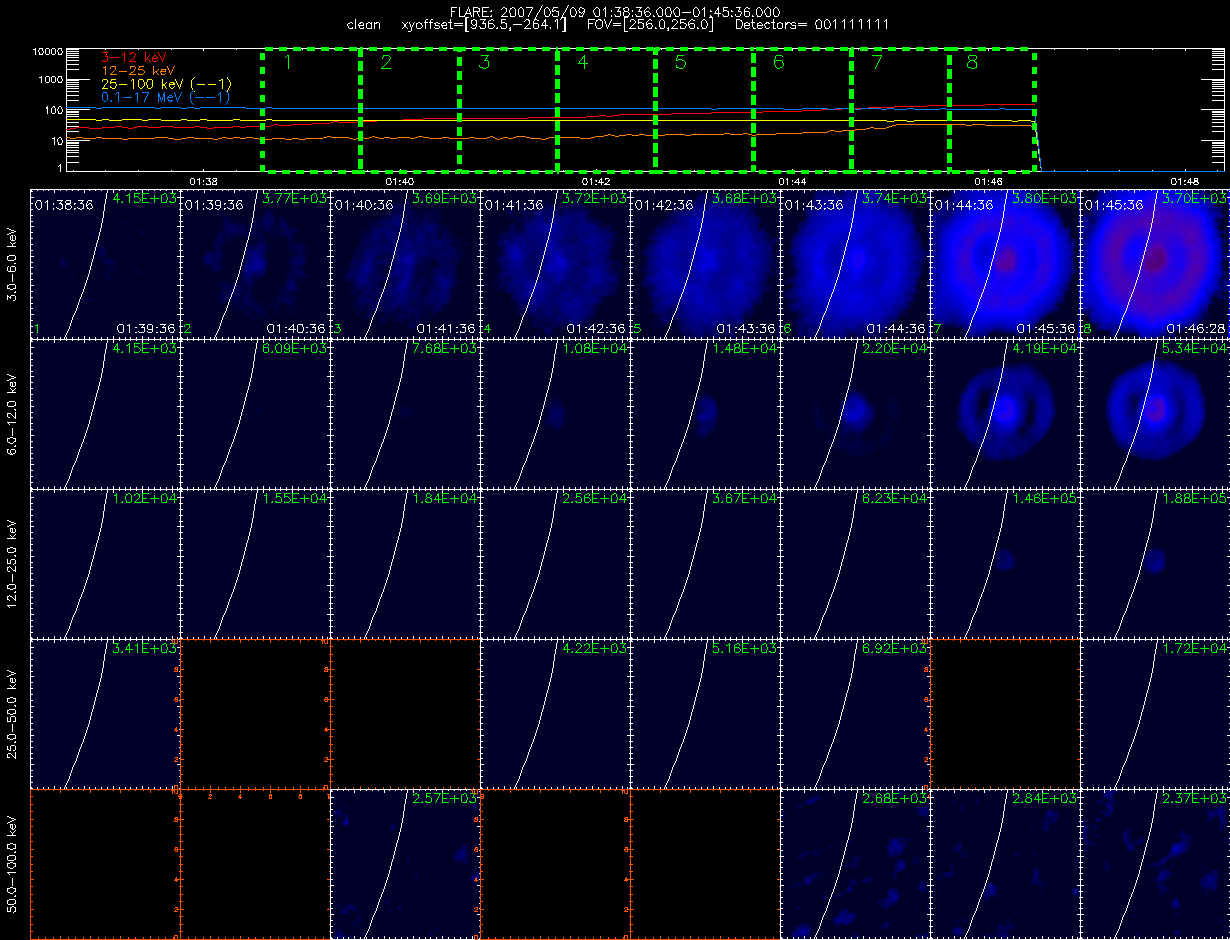The height and width of the screenshot is (940, 1230).
Task: Click the '01:38' time axis label
Action: coord(203,181)
